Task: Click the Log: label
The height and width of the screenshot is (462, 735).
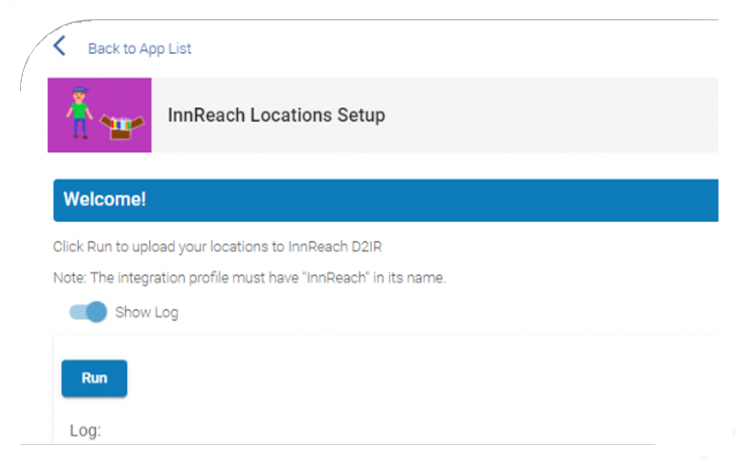Action: click(x=85, y=431)
